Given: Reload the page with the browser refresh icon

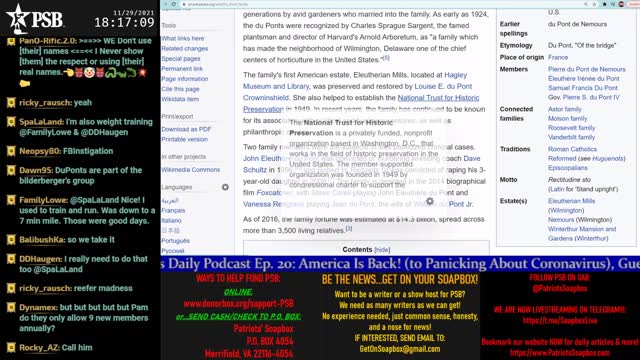Looking at the screenshot, I should click(173, 4).
